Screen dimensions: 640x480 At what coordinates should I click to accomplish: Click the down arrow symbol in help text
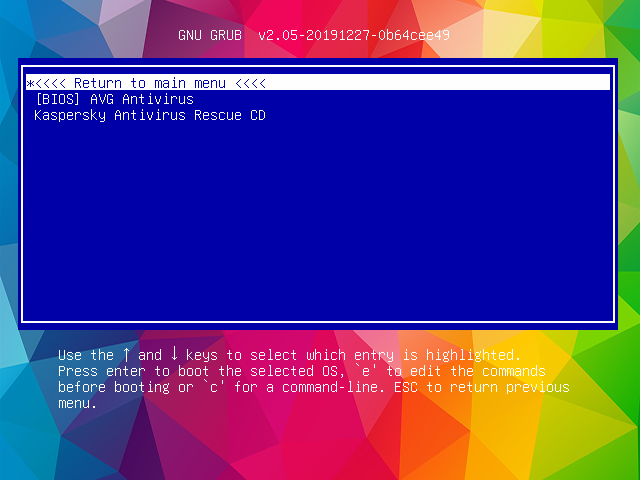[174, 354]
